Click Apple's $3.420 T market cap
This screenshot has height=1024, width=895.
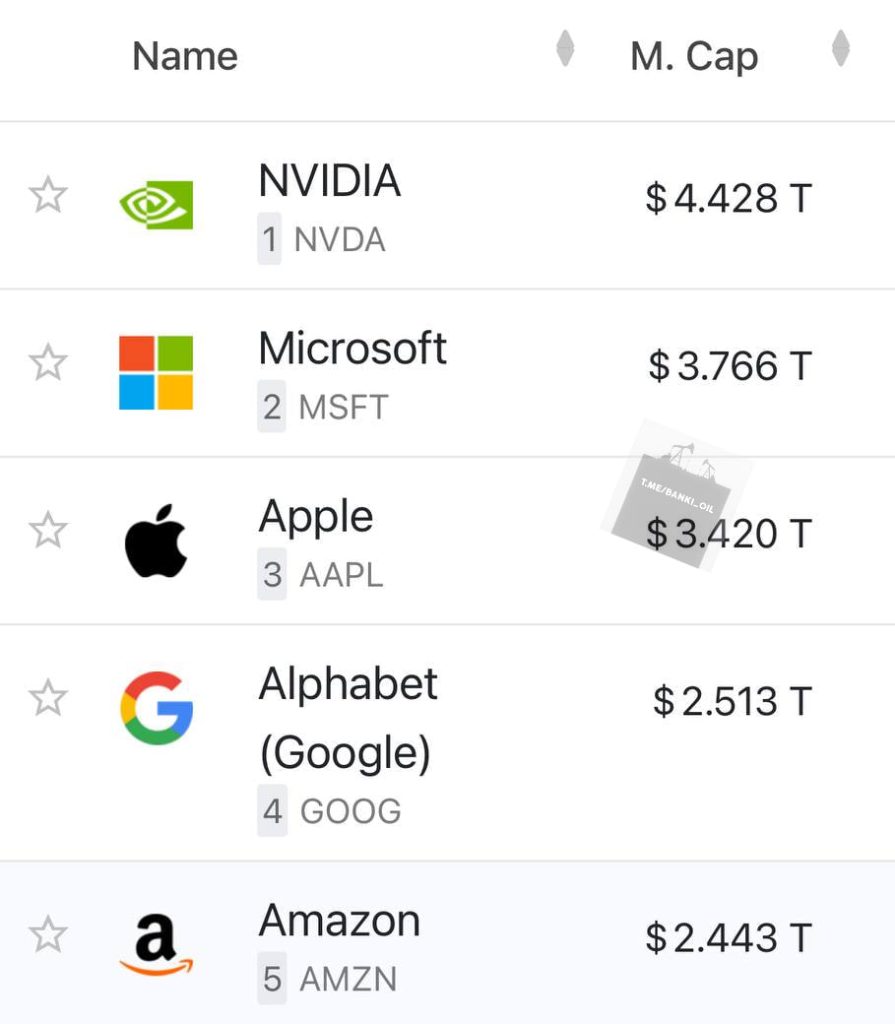pos(728,534)
